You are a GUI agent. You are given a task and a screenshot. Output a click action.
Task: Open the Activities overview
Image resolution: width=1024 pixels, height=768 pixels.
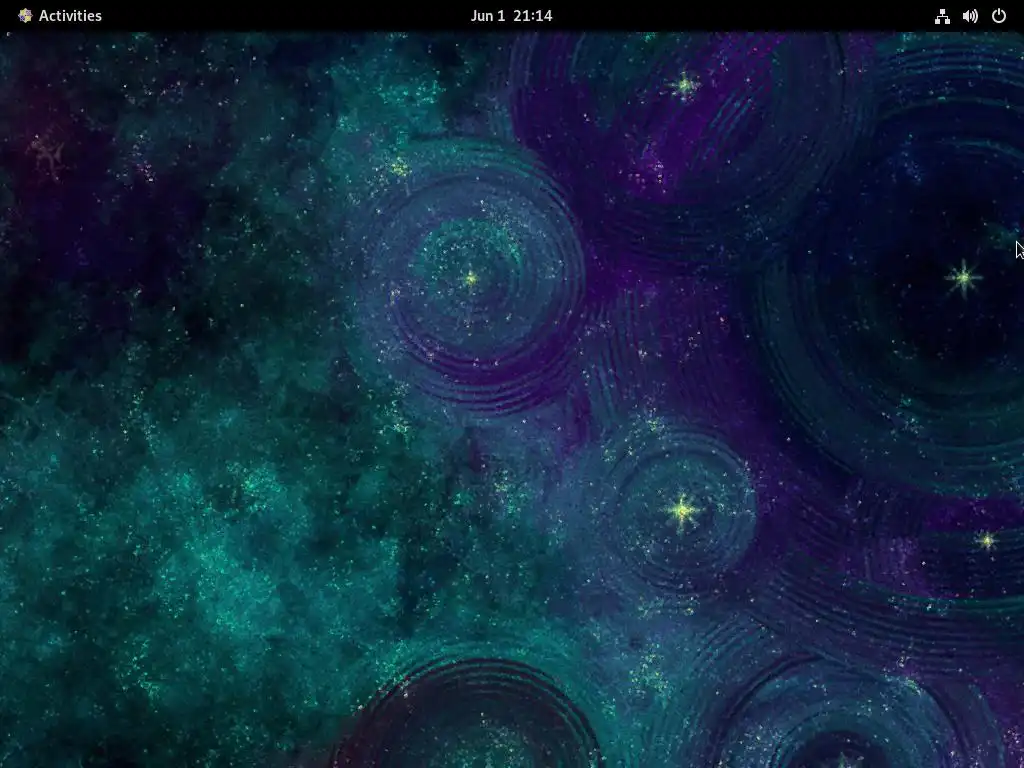click(70, 16)
